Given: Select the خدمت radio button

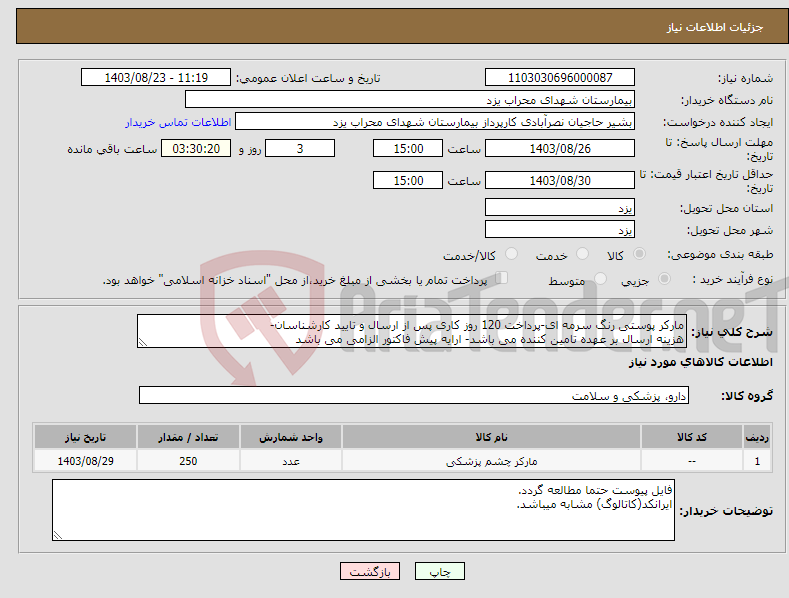Looking at the screenshot, I should [582, 254].
